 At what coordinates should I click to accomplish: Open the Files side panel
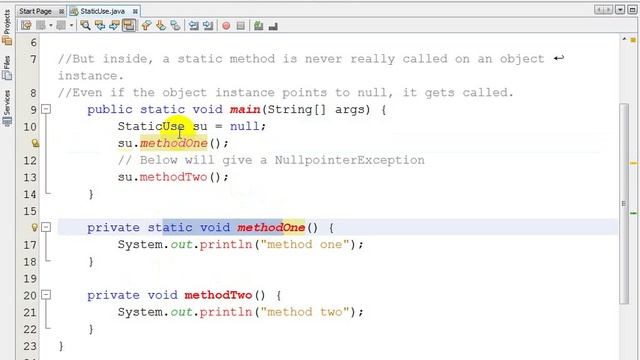(7, 67)
